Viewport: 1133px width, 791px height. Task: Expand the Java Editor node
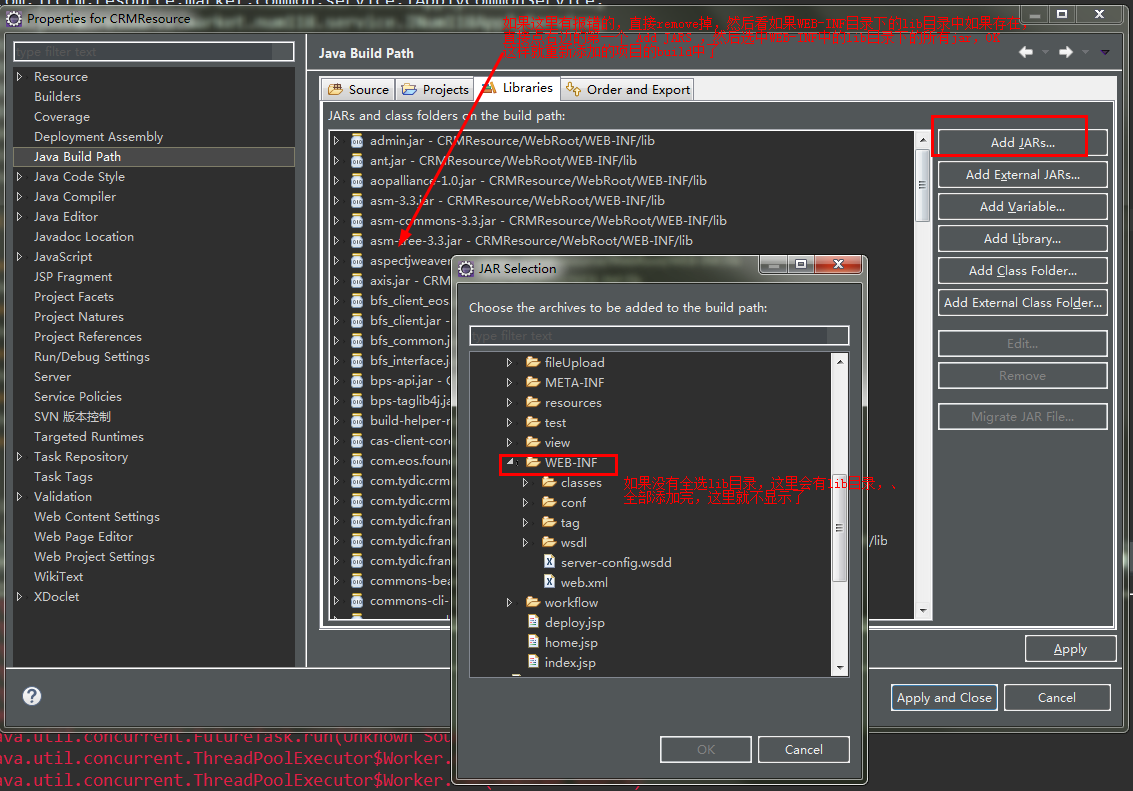pos(20,217)
